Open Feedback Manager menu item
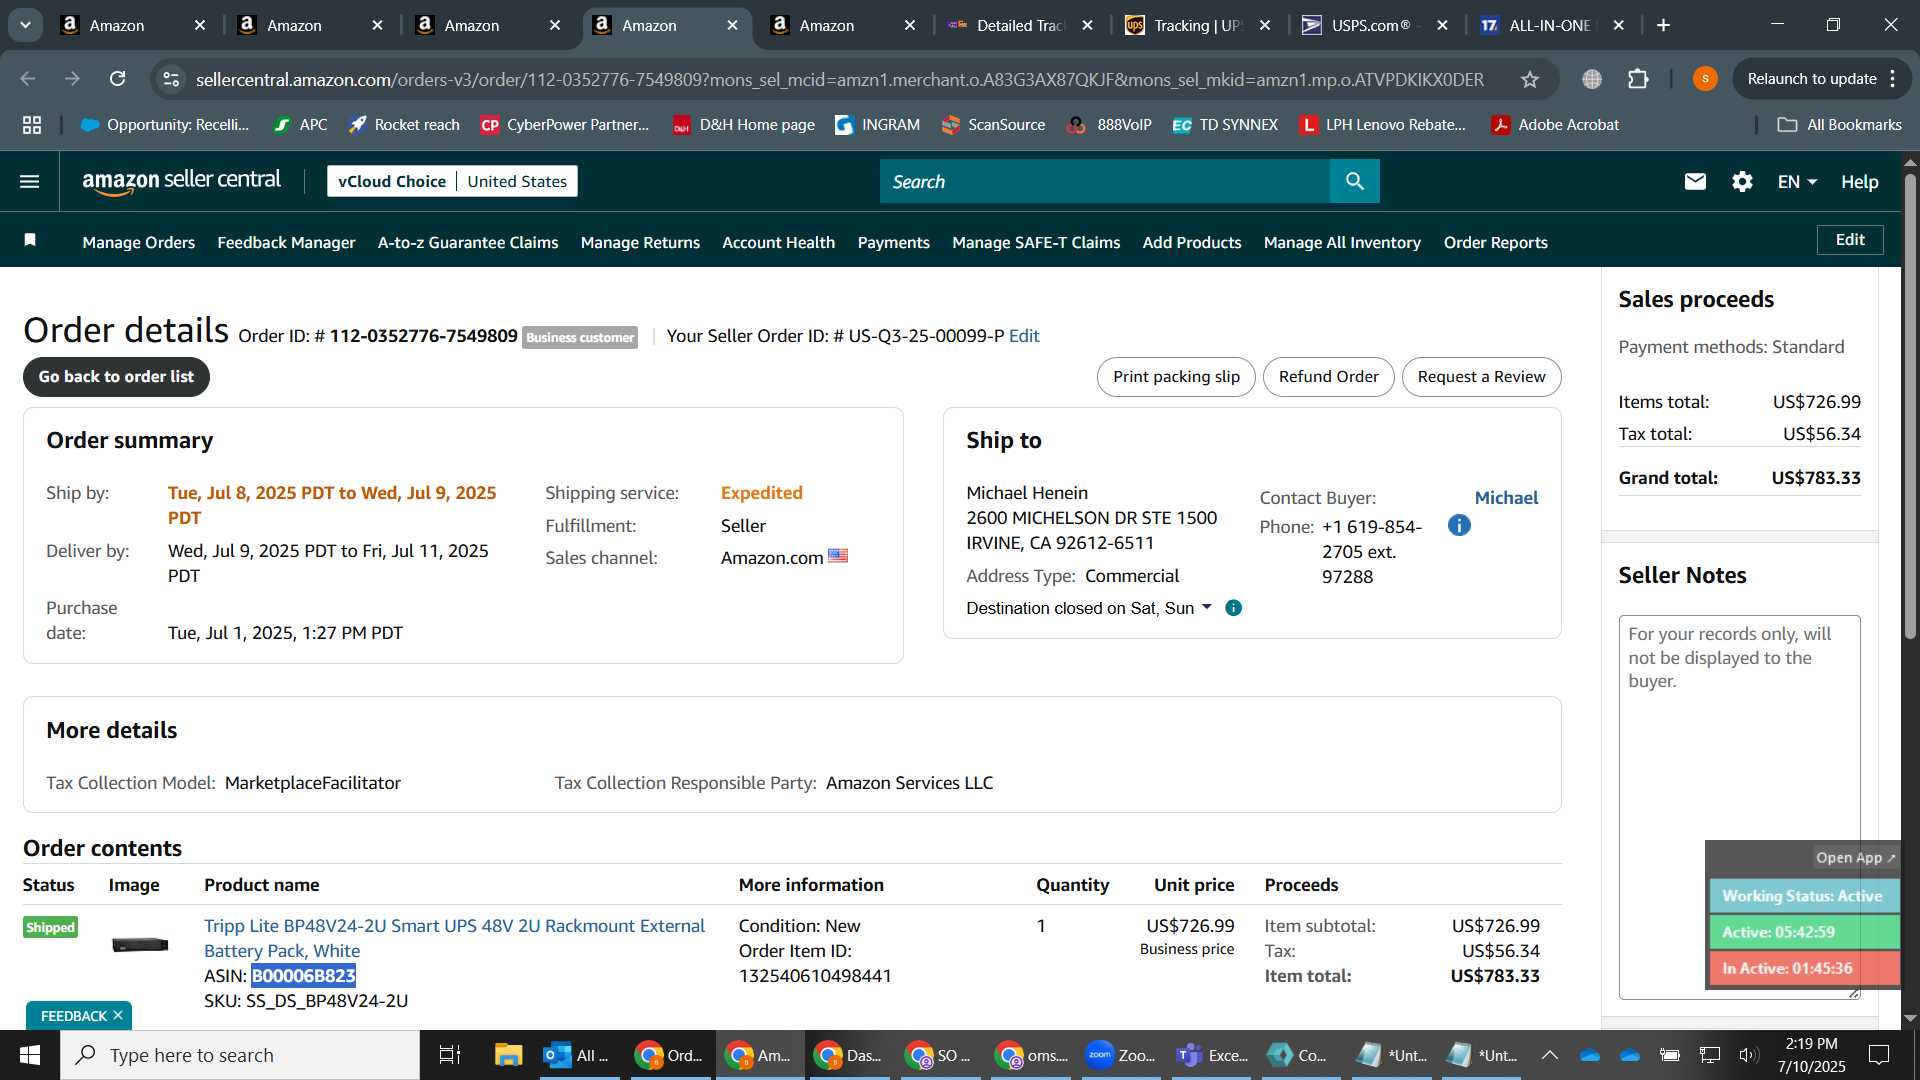Image resolution: width=1920 pixels, height=1080 pixels. click(286, 242)
